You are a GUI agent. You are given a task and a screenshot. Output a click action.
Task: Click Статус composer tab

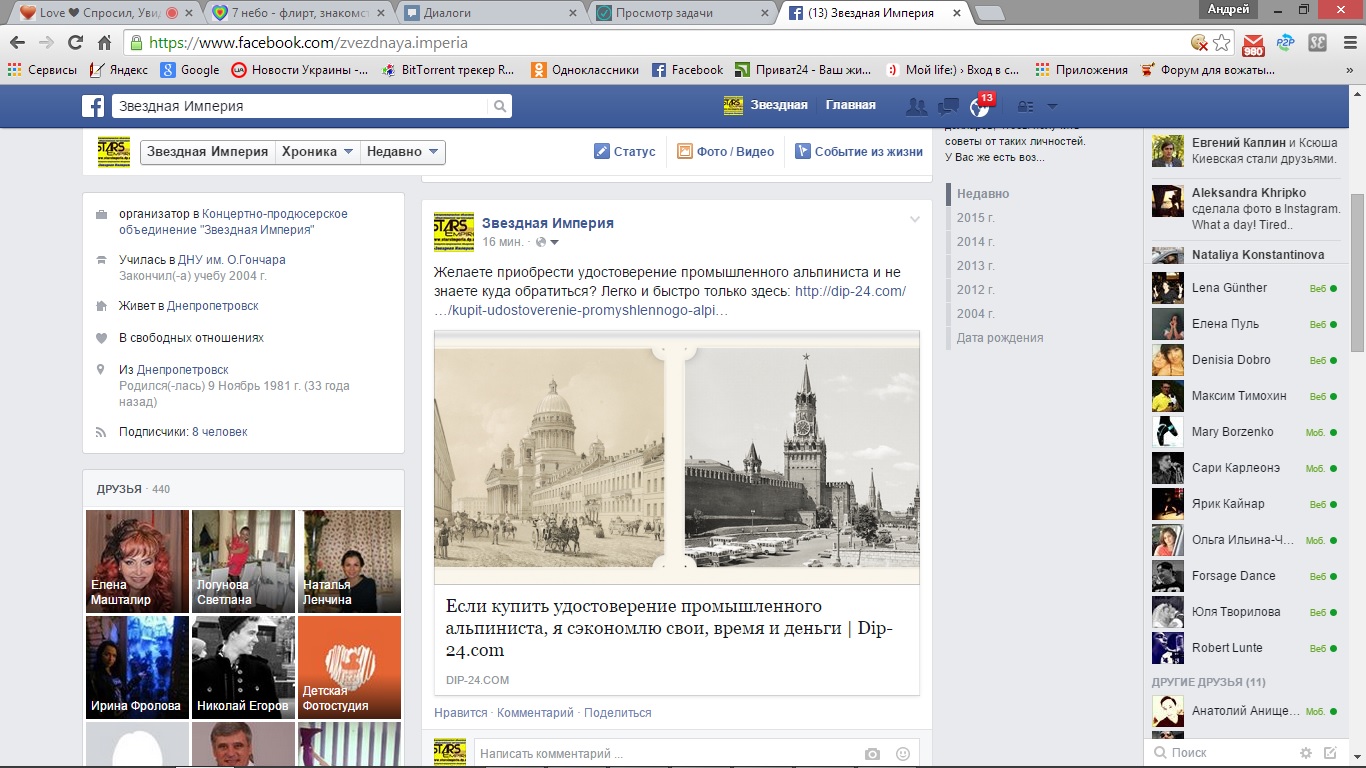tap(625, 152)
